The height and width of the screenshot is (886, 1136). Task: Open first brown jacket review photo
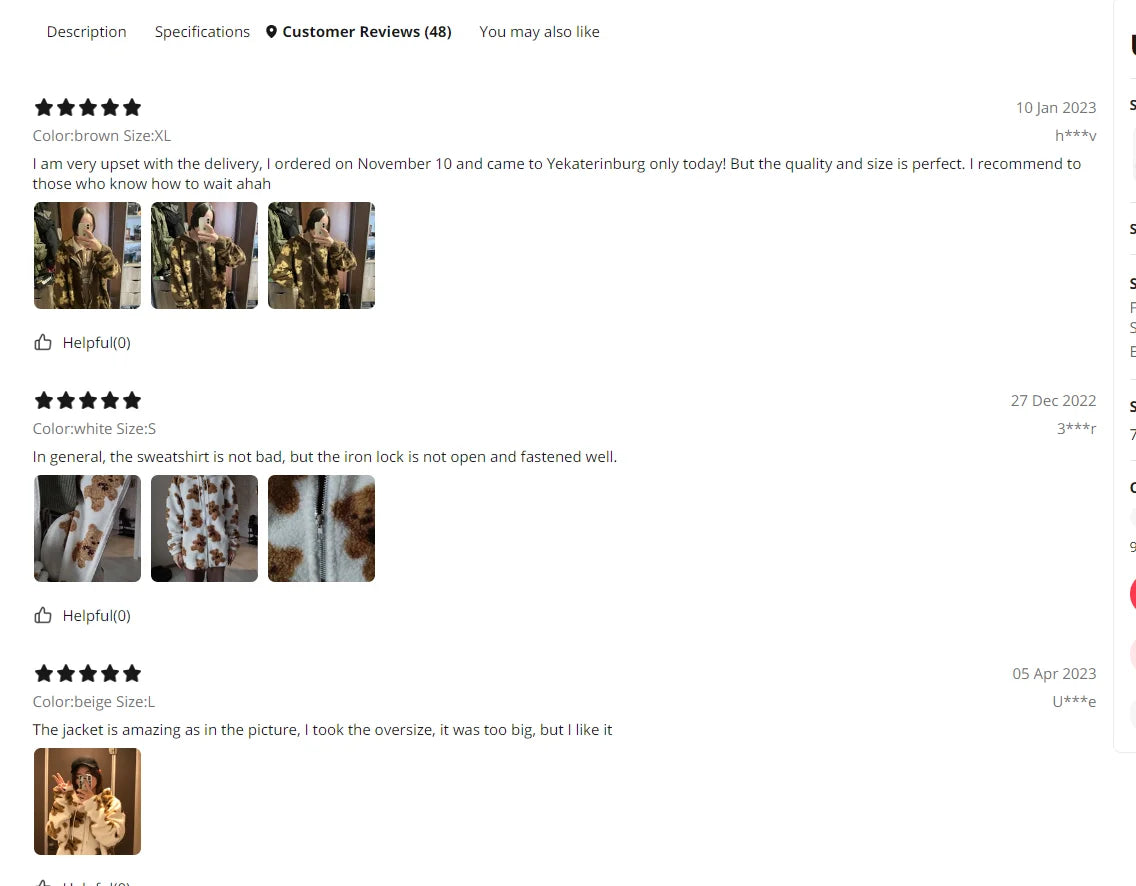(88, 255)
